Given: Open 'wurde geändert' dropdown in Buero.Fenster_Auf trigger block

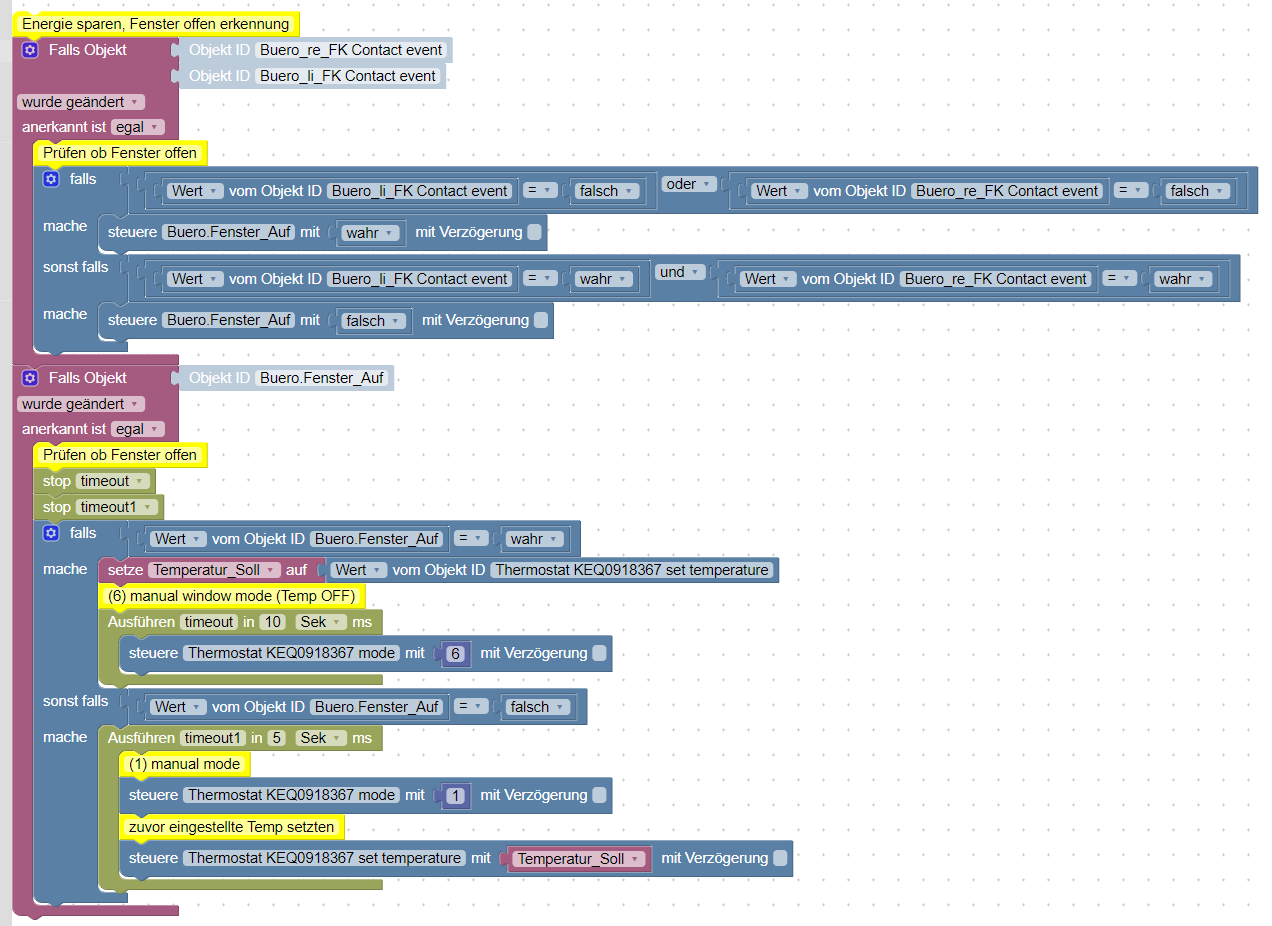Looking at the screenshot, I should [81, 404].
